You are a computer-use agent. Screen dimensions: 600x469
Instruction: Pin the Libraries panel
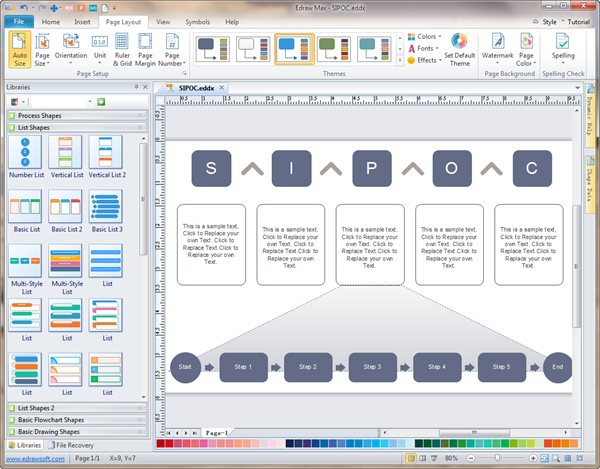click(x=136, y=88)
